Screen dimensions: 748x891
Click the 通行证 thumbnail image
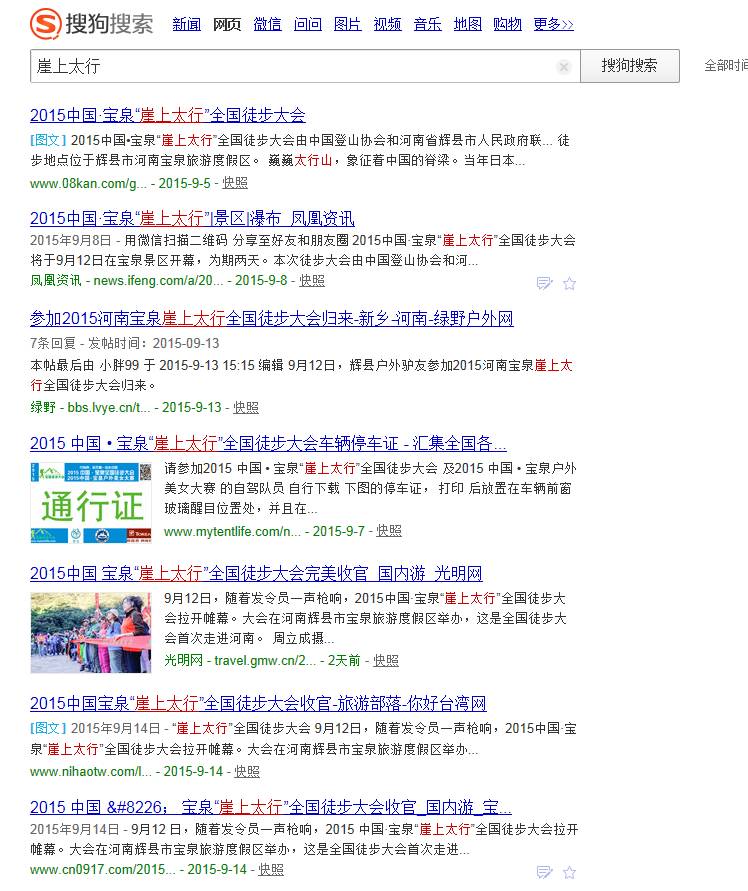click(91, 503)
